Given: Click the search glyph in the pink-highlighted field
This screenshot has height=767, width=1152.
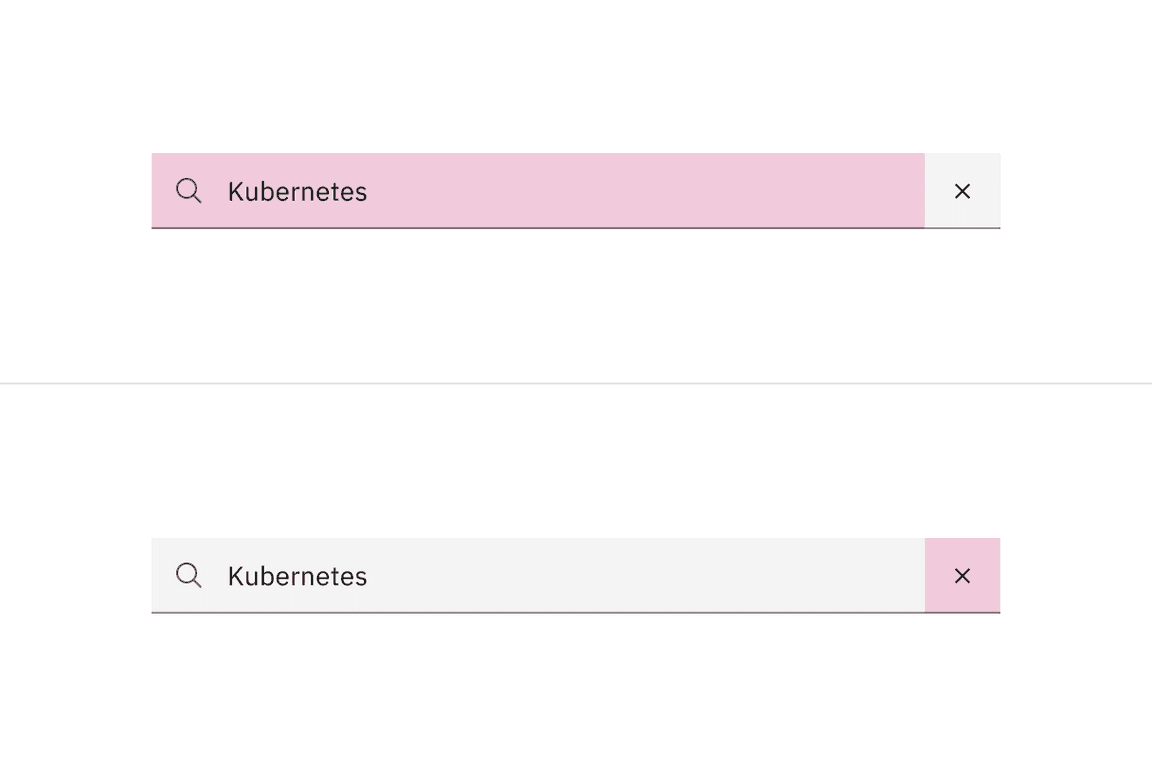Looking at the screenshot, I should point(189,190).
